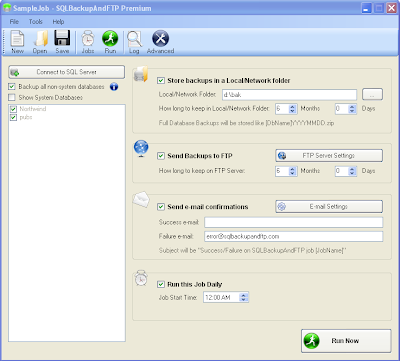Image resolution: width=400 pixels, height=361 pixels.
Task: Uncheck the pubs database
Action: click(x=13, y=117)
